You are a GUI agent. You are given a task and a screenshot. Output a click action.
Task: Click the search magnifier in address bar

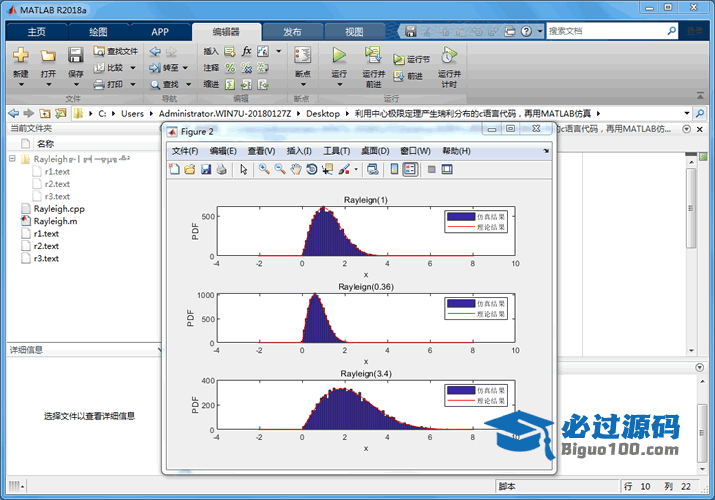[700, 113]
